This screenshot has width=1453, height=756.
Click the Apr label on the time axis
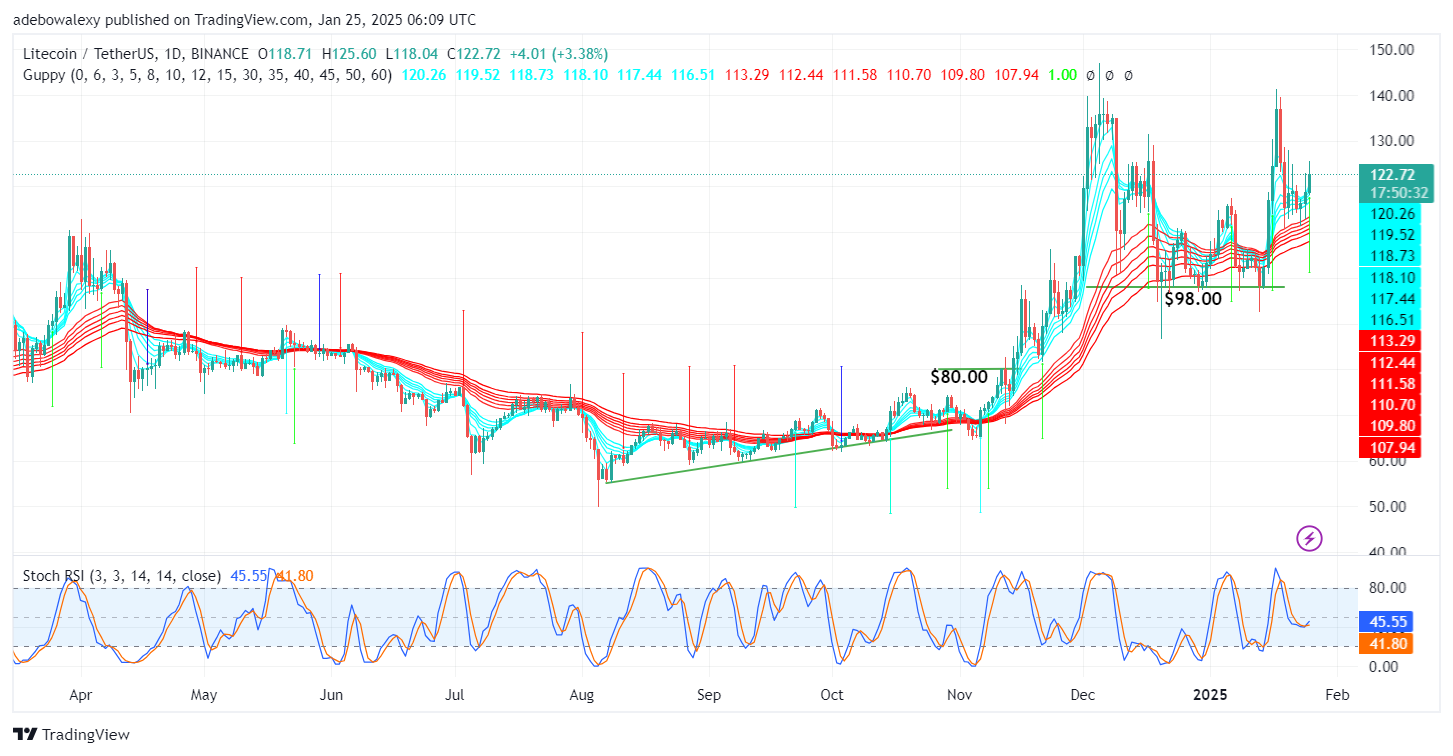(81, 694)
